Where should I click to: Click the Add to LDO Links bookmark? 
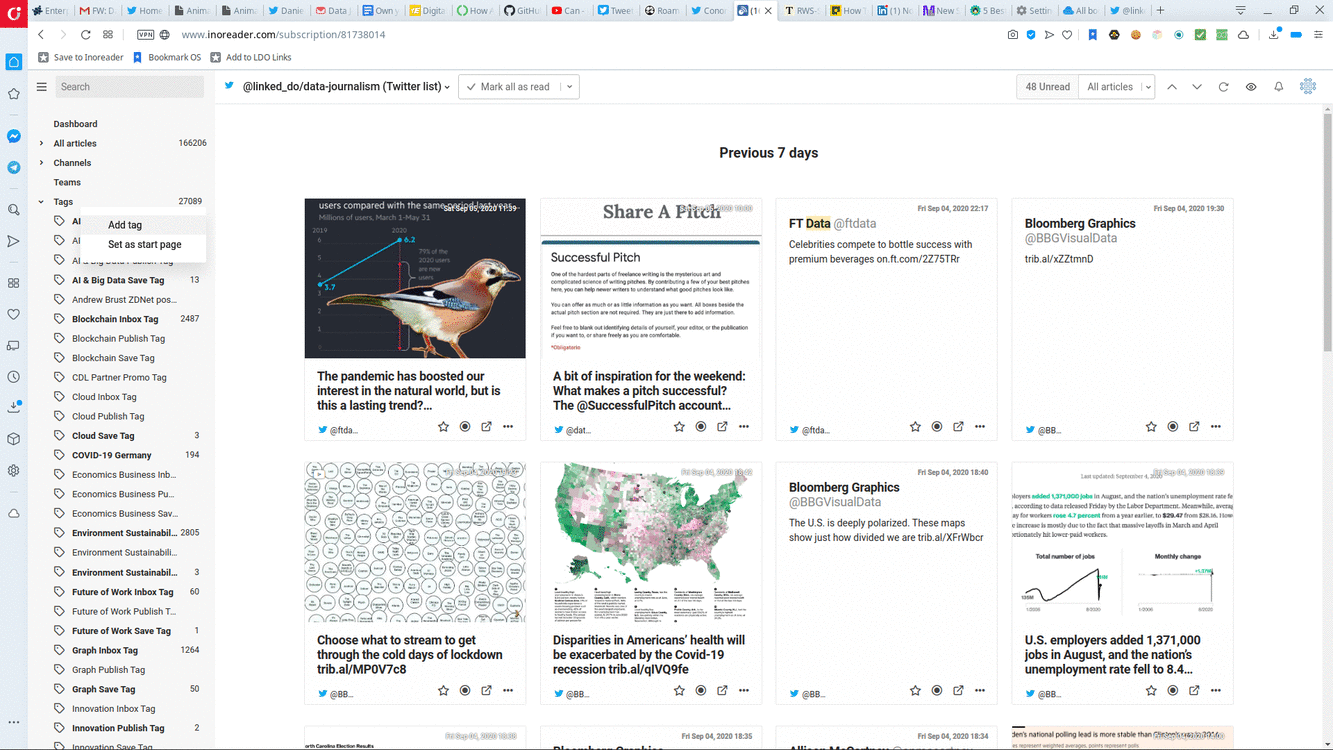(x=250, y=58)
